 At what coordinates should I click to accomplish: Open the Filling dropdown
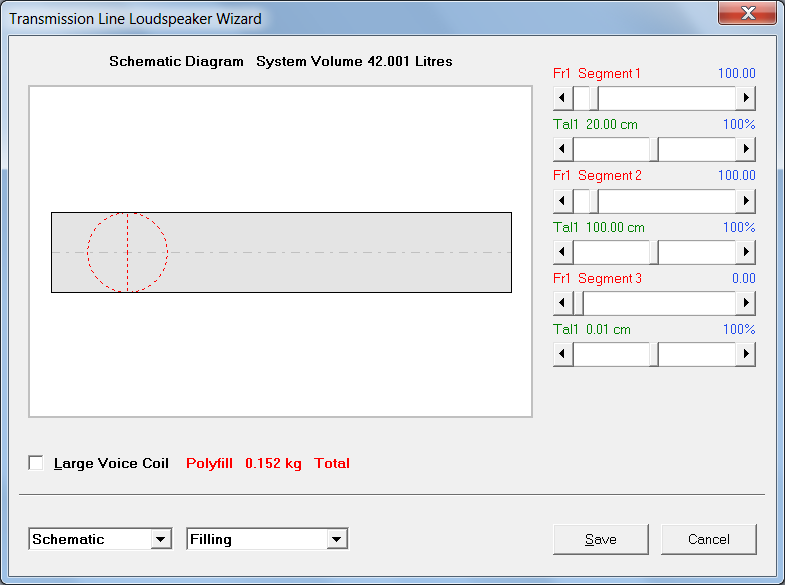(336, 539)
